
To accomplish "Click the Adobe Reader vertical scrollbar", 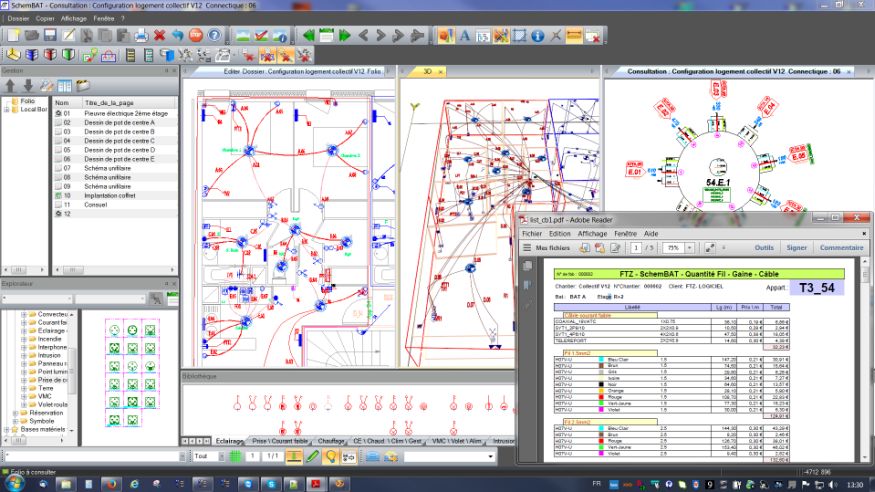I will coord(865,360).
